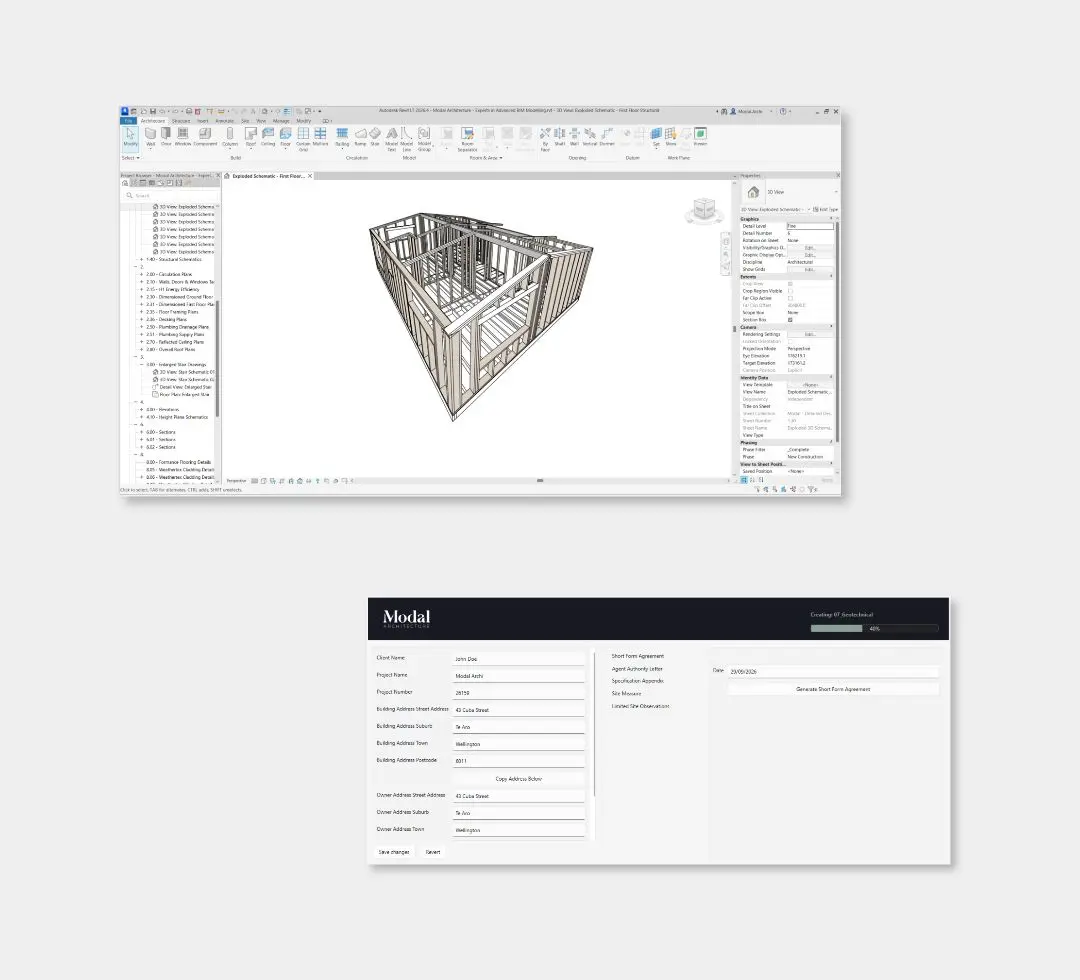Choose the Model Group tool
Image resolution: width=1080 pixels, height=980 pixels.
tap(424, 138)
